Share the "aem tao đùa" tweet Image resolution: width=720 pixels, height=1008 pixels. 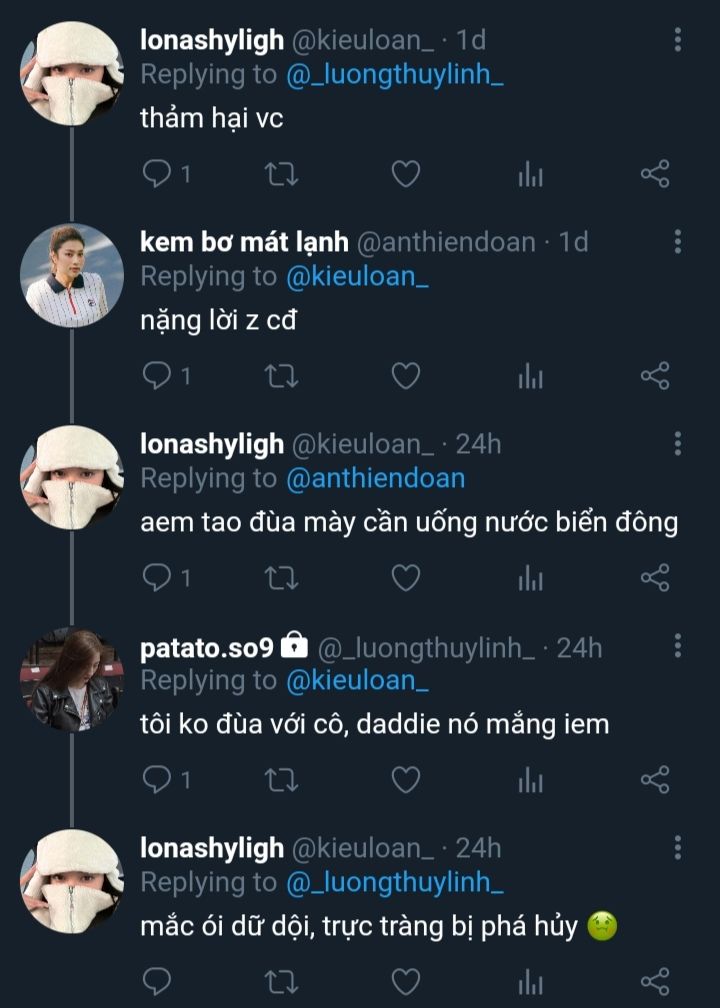tap(654, 577)
